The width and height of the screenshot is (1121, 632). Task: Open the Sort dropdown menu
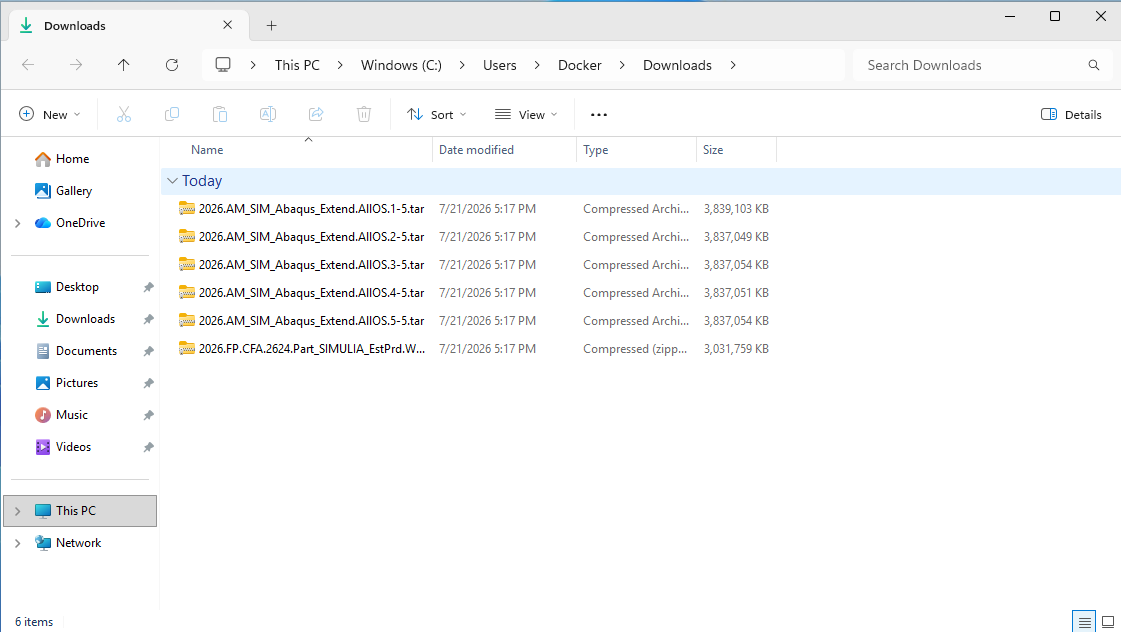(436, 114)
